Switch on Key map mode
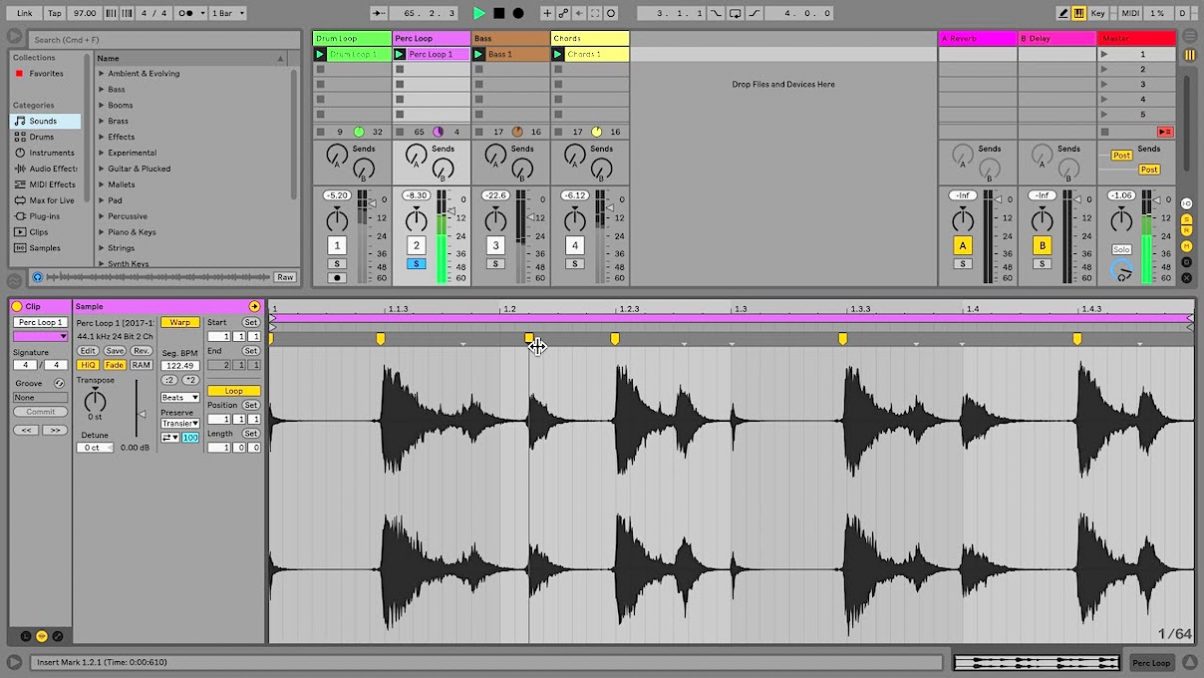 (x=1098, y=13)
